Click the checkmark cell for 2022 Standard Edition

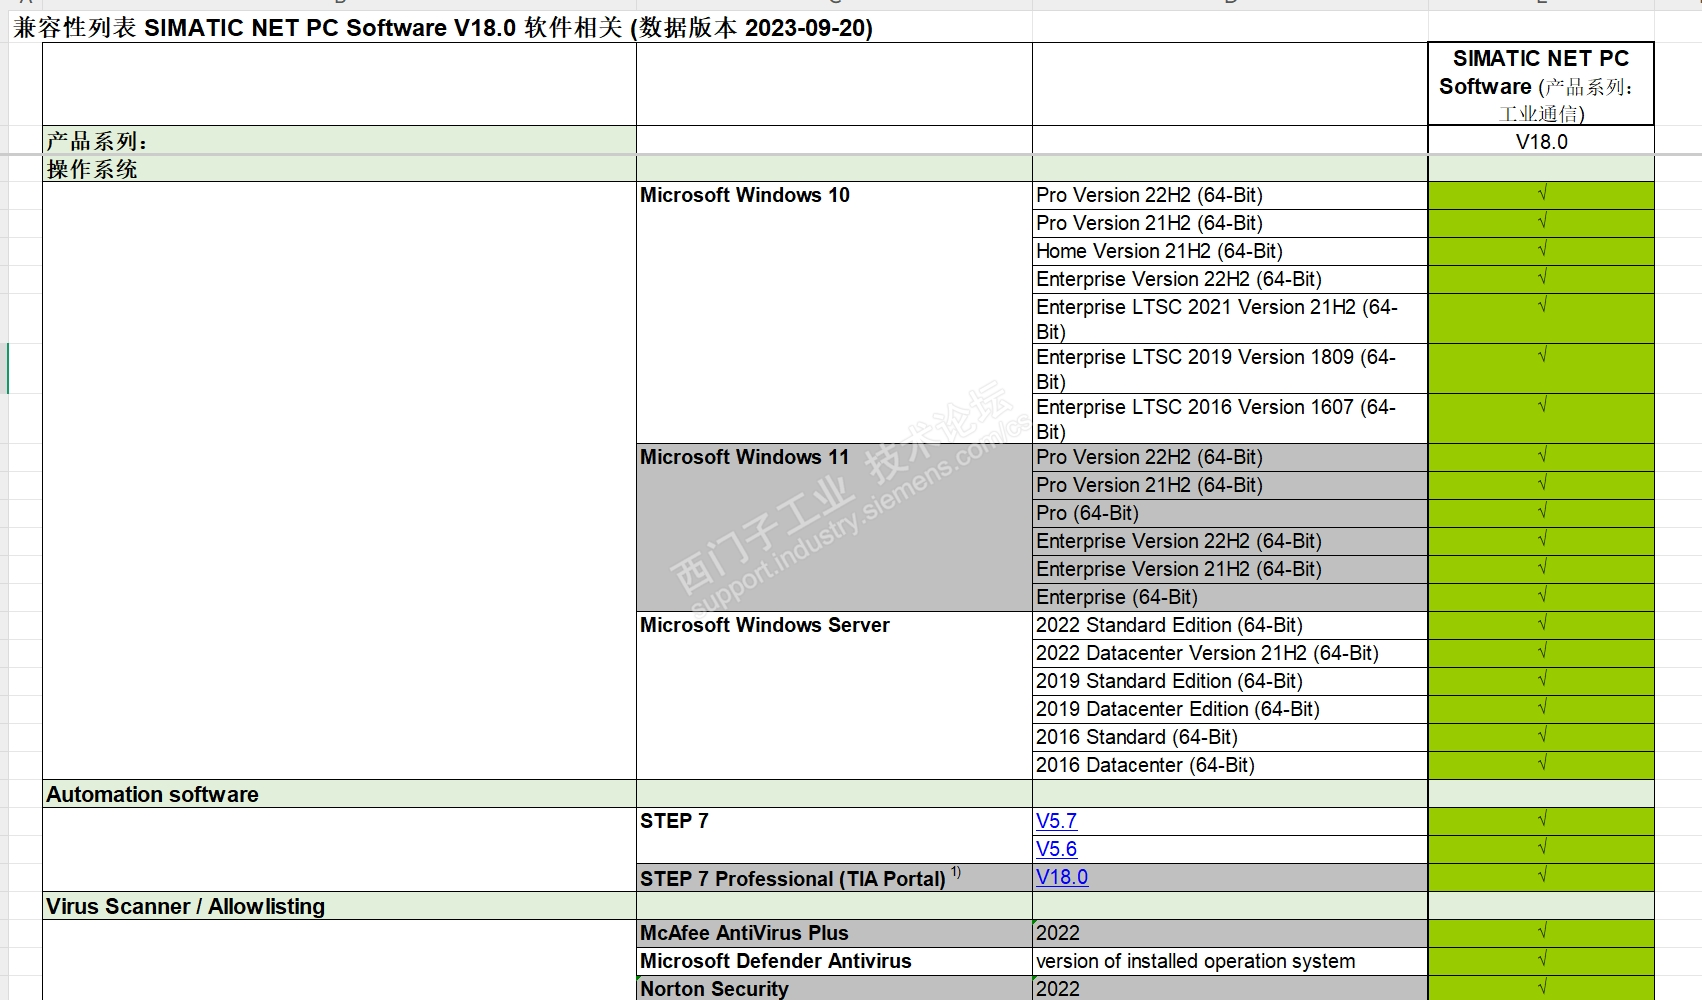tap(1541, 625)
